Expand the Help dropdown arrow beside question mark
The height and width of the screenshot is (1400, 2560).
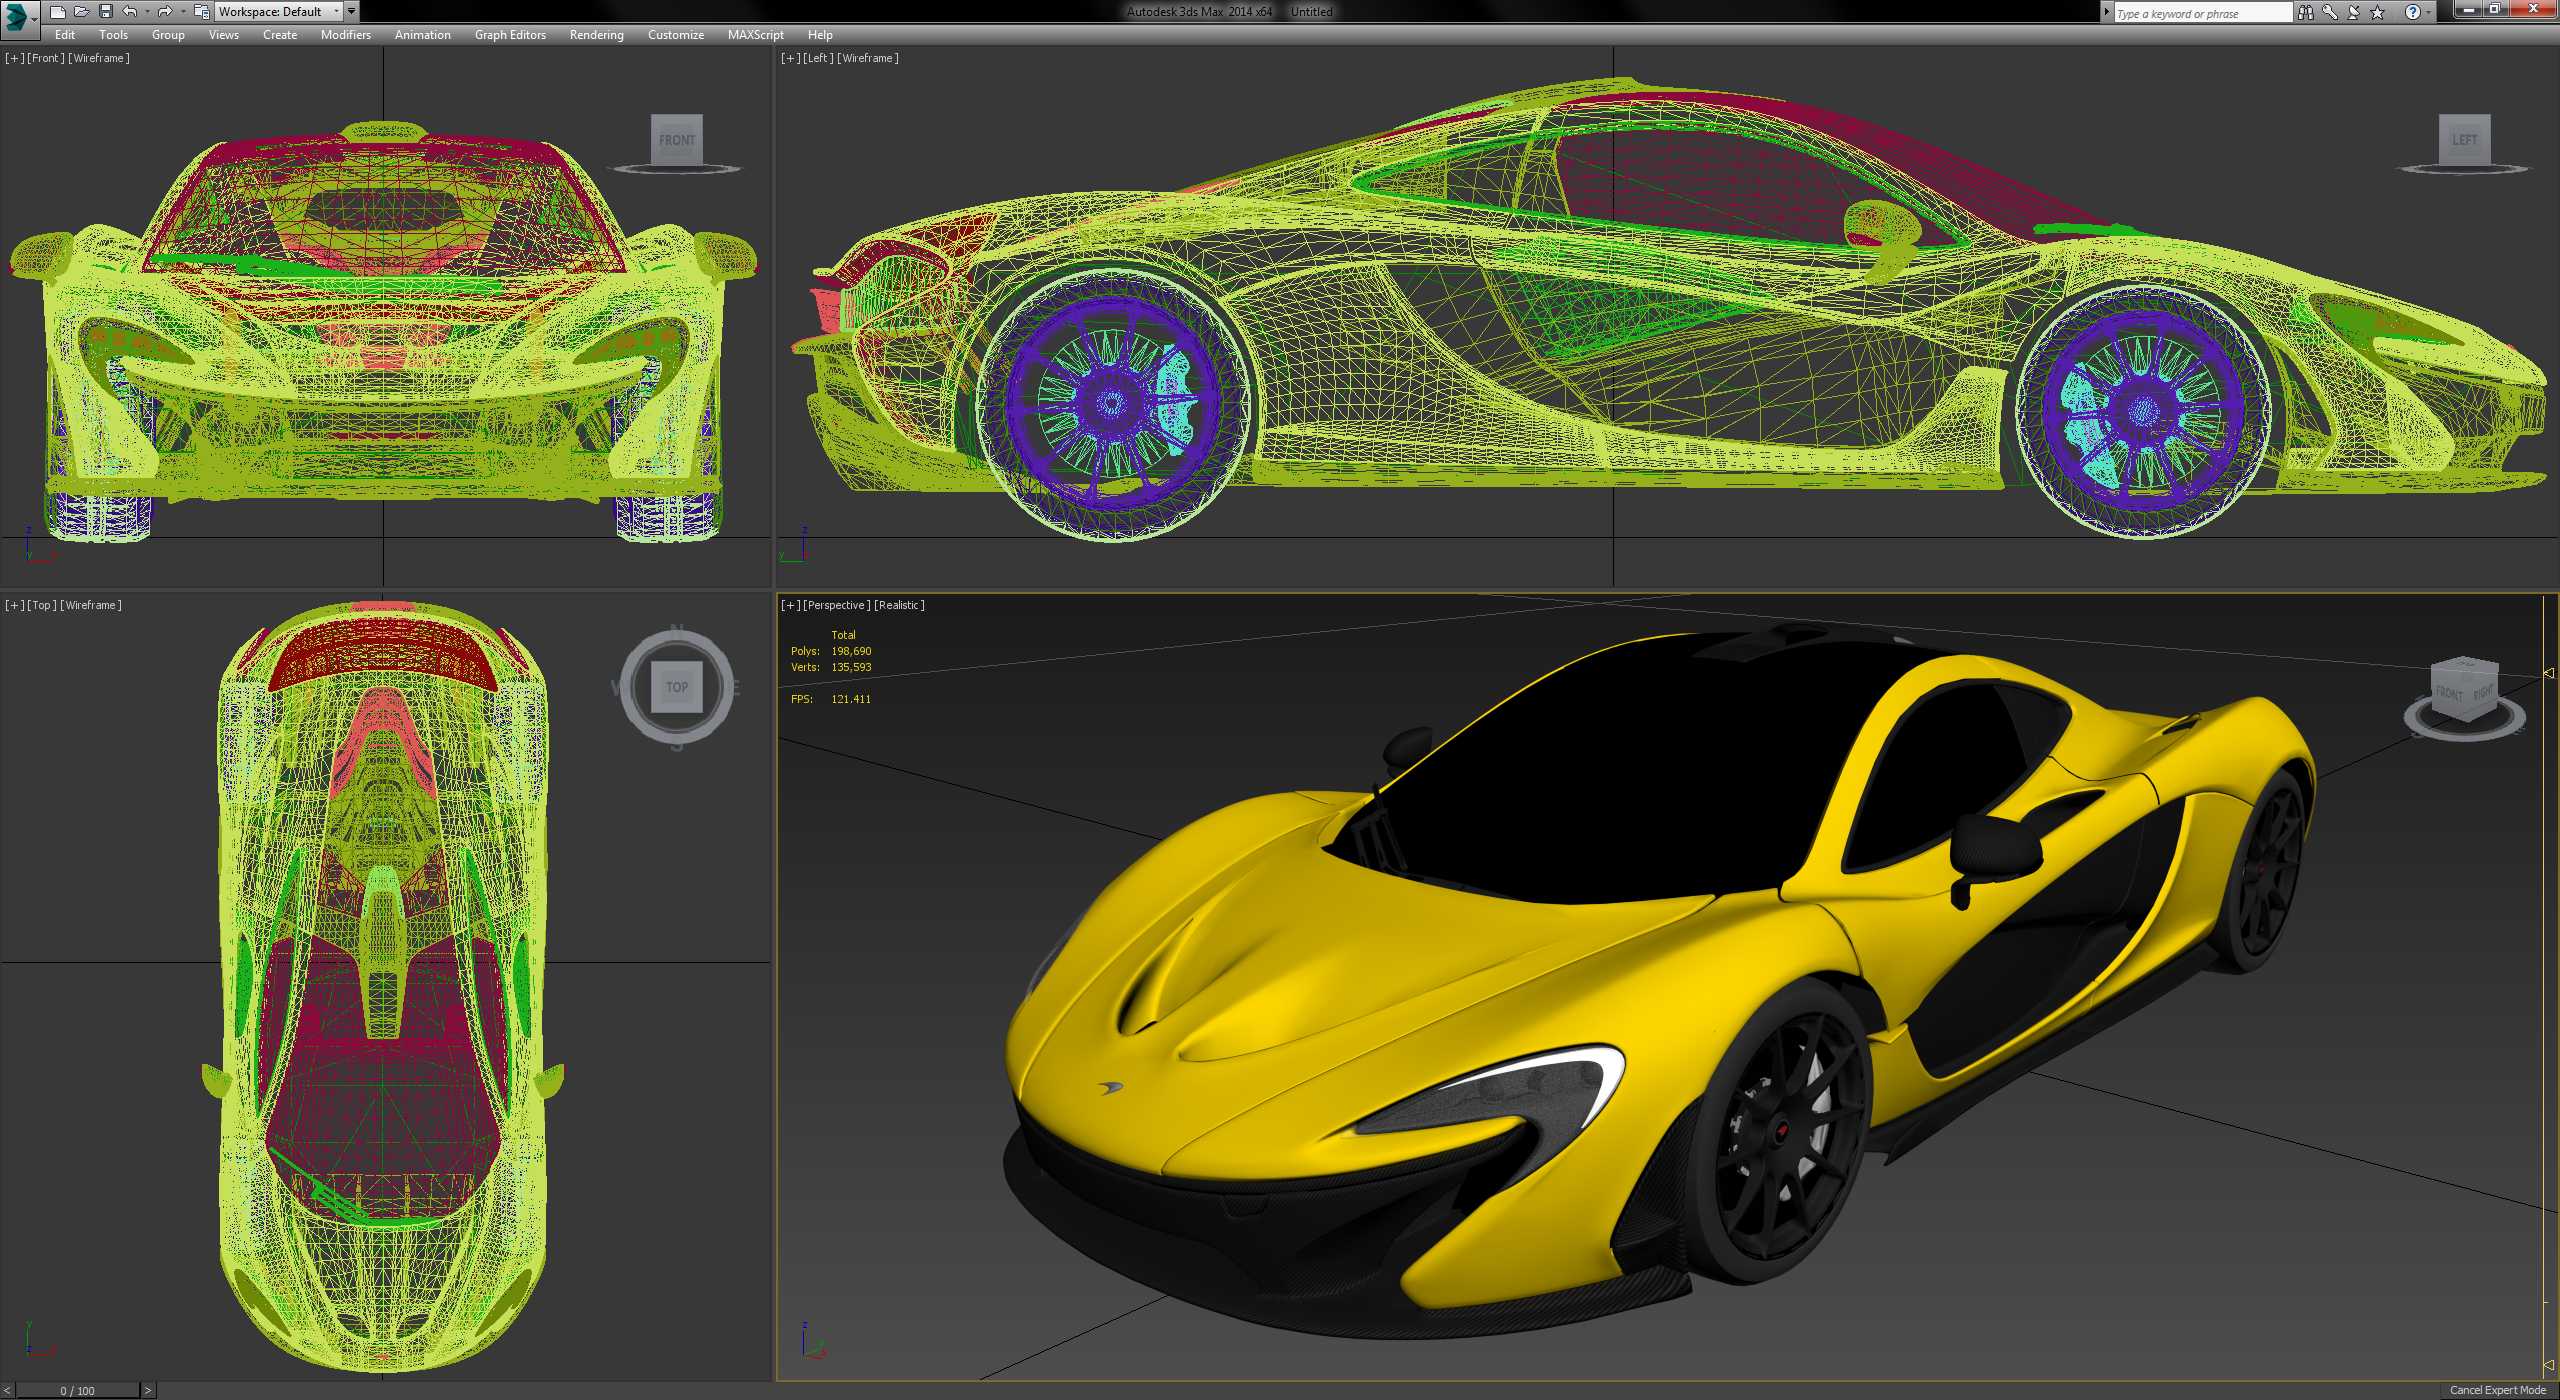pos(2429,12)
